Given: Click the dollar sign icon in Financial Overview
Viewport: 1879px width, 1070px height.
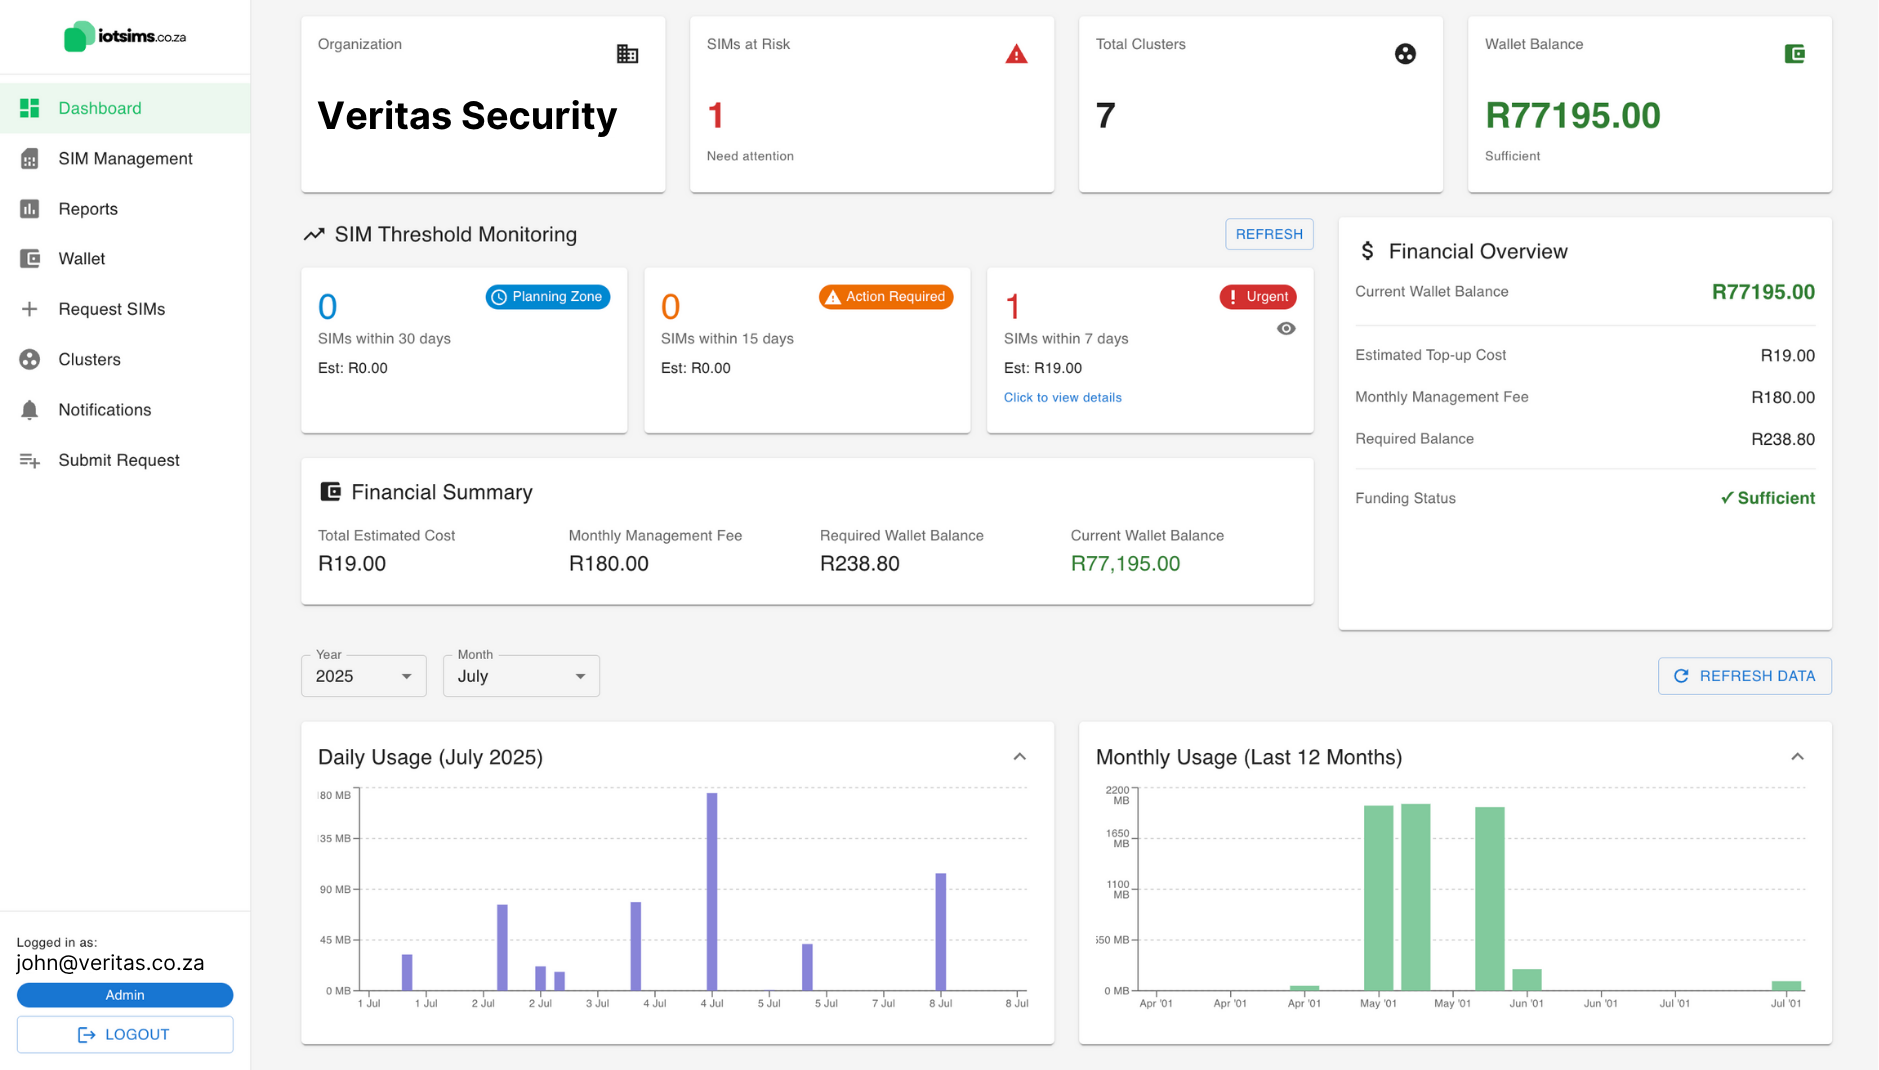Looking at the screenshot, I should [x=1367, y=251].
